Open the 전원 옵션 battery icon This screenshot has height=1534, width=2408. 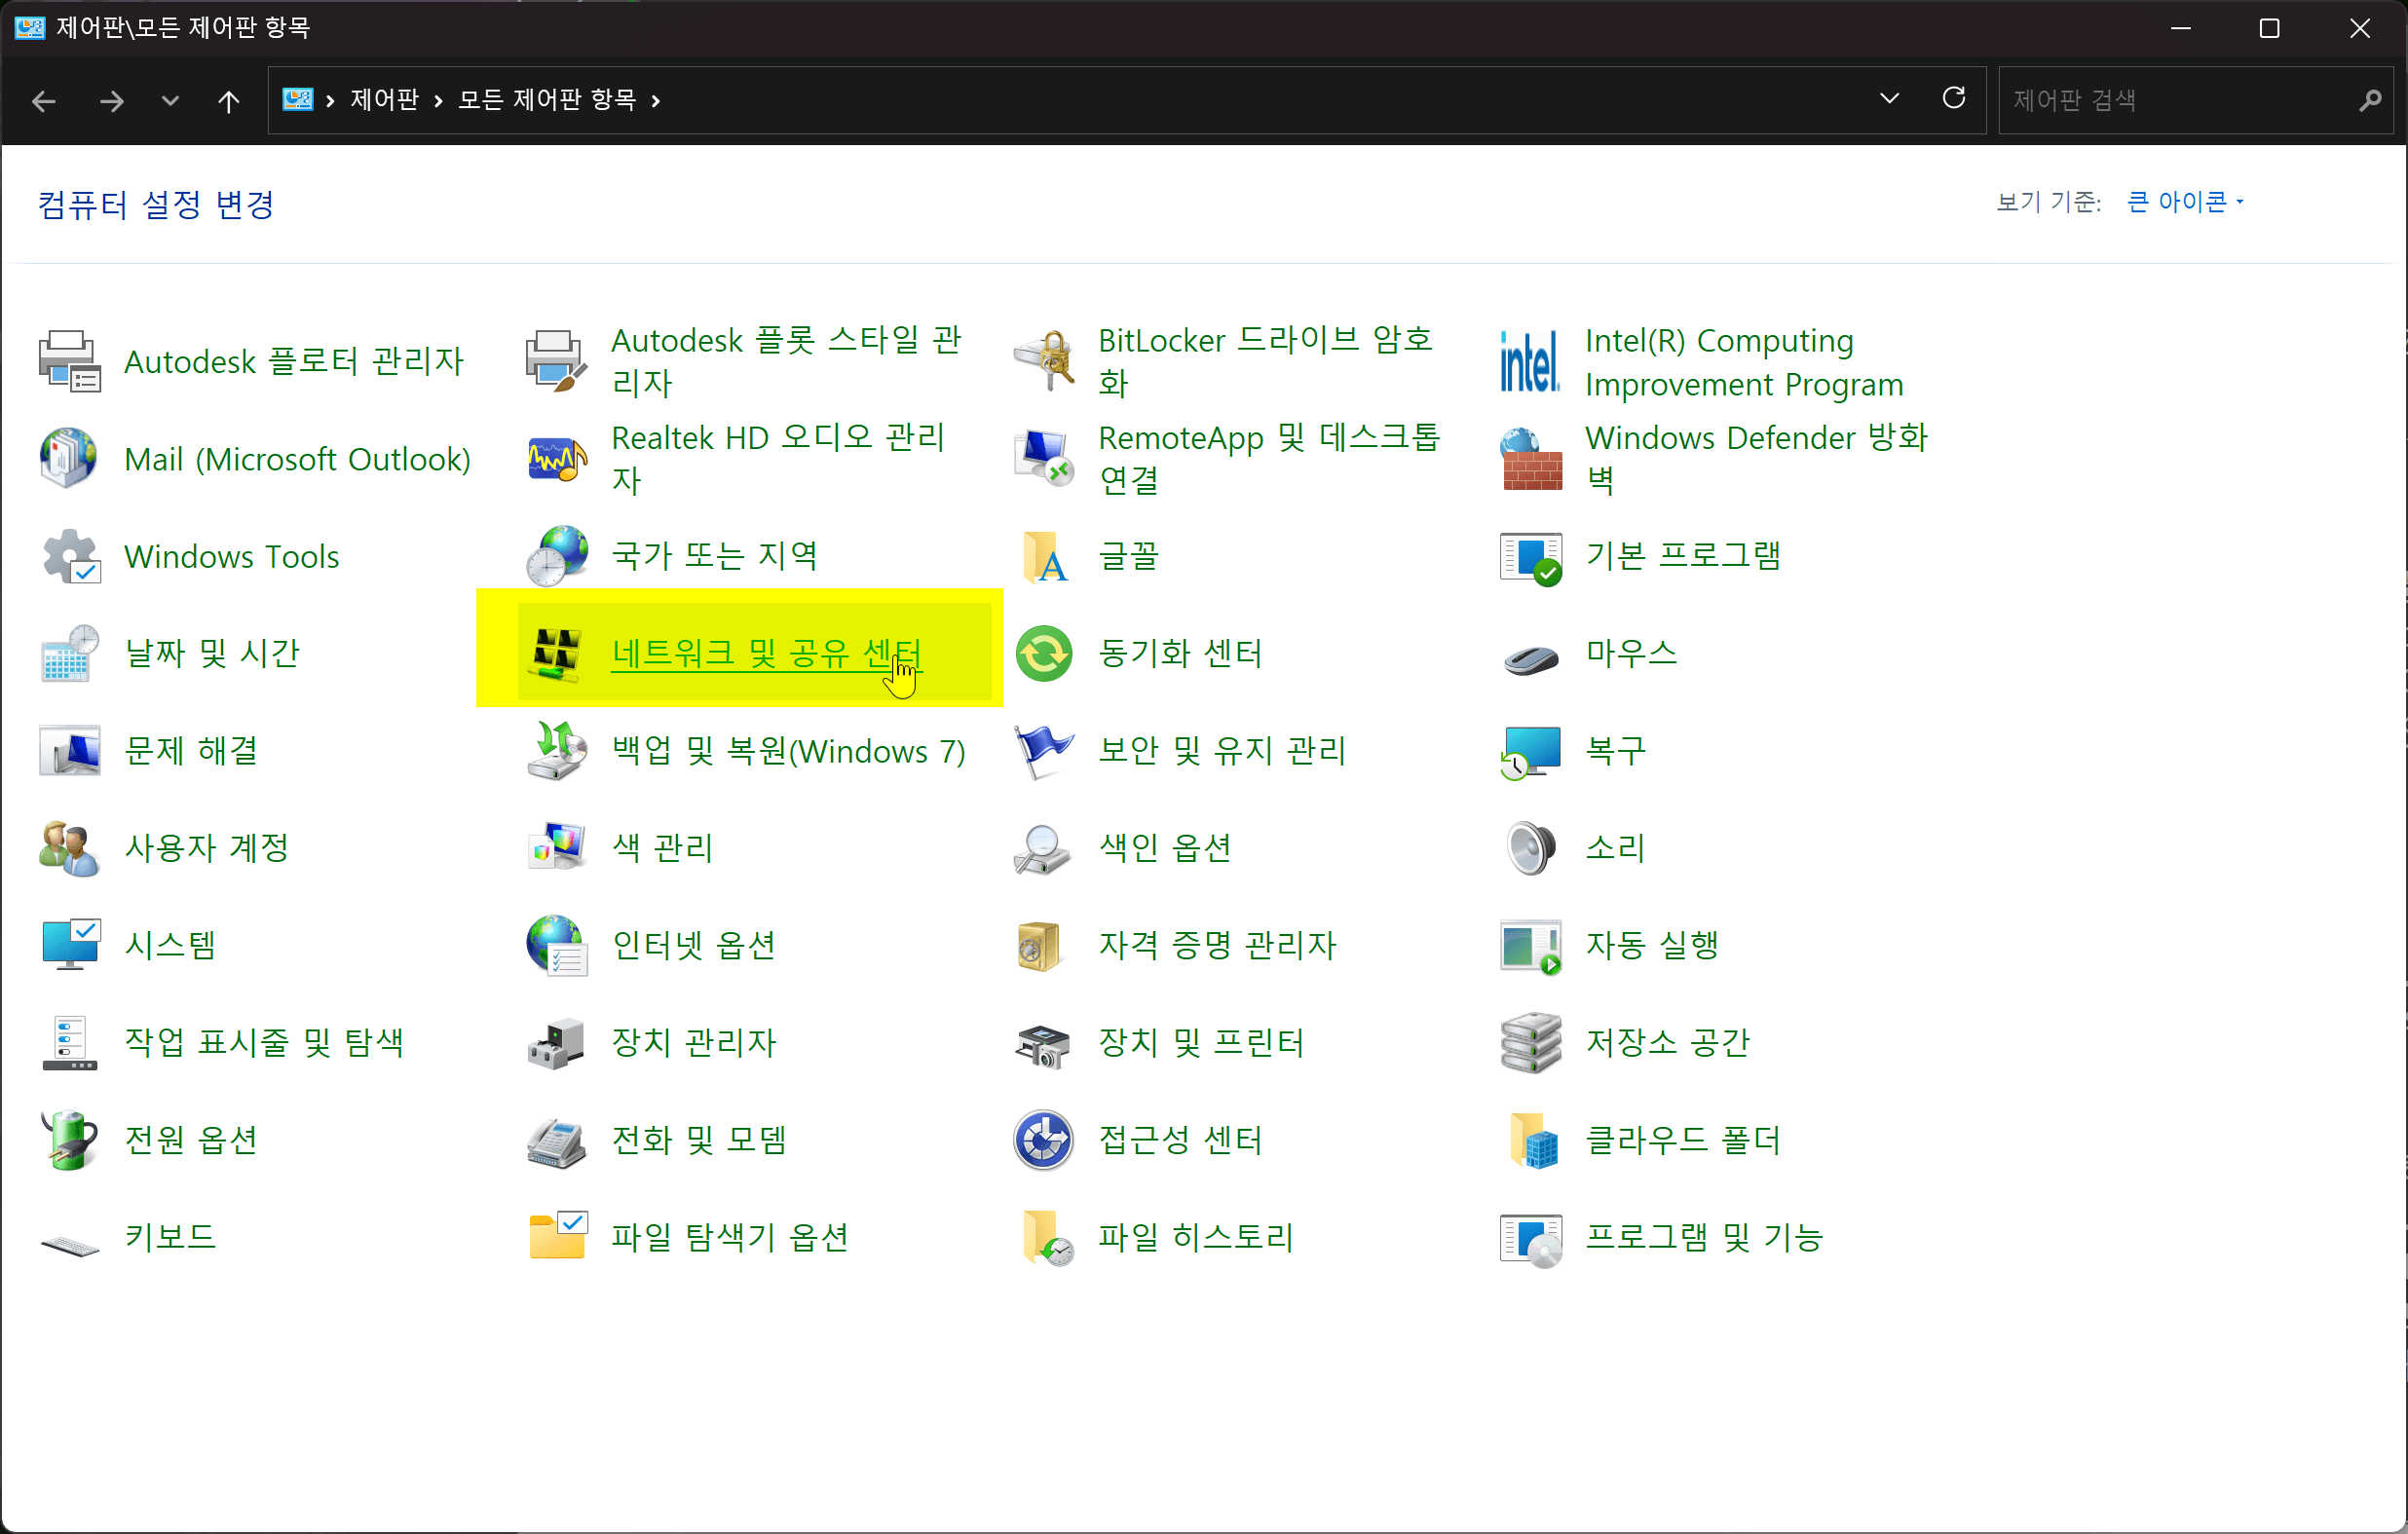click(69, 1140)
